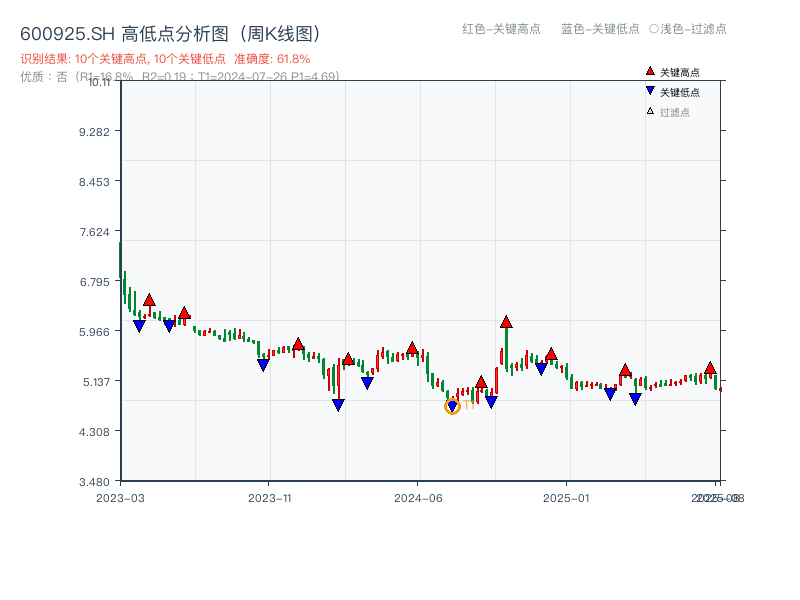Toggle the 关键高点 legend label
This screenshot has width=800, height=600.
[x=680, y=73]
